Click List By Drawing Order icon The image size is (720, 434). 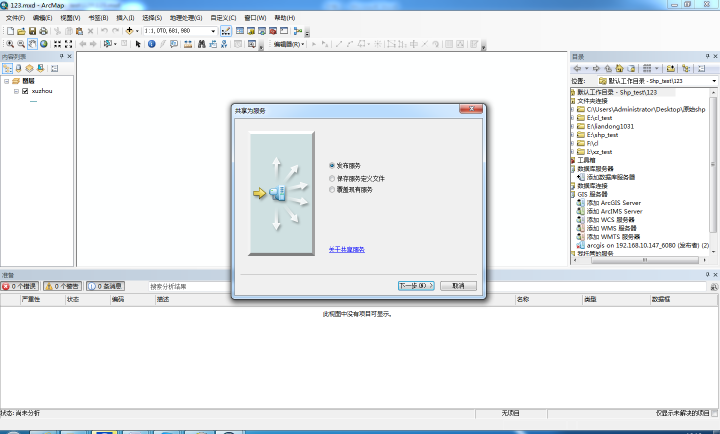(7, 68)
